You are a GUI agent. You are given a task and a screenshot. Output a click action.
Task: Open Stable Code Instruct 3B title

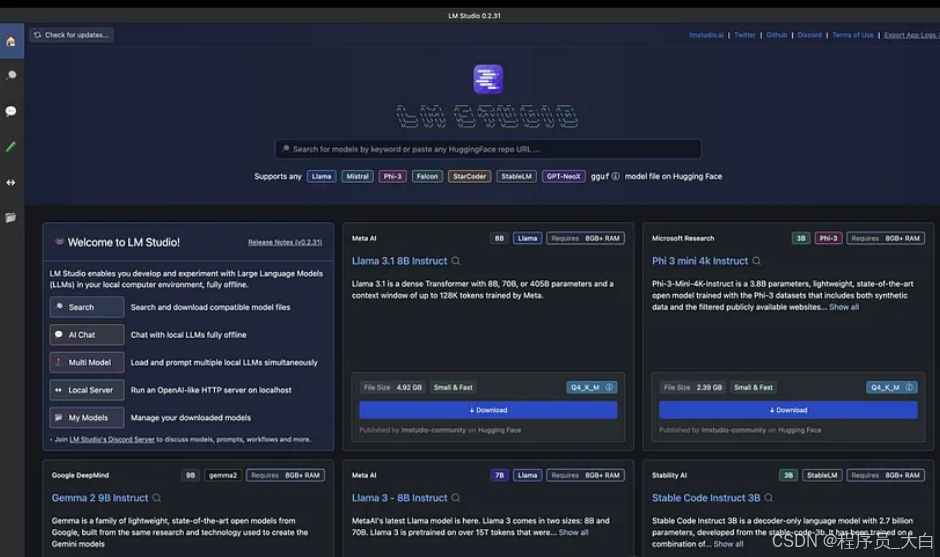click(706, 498)
